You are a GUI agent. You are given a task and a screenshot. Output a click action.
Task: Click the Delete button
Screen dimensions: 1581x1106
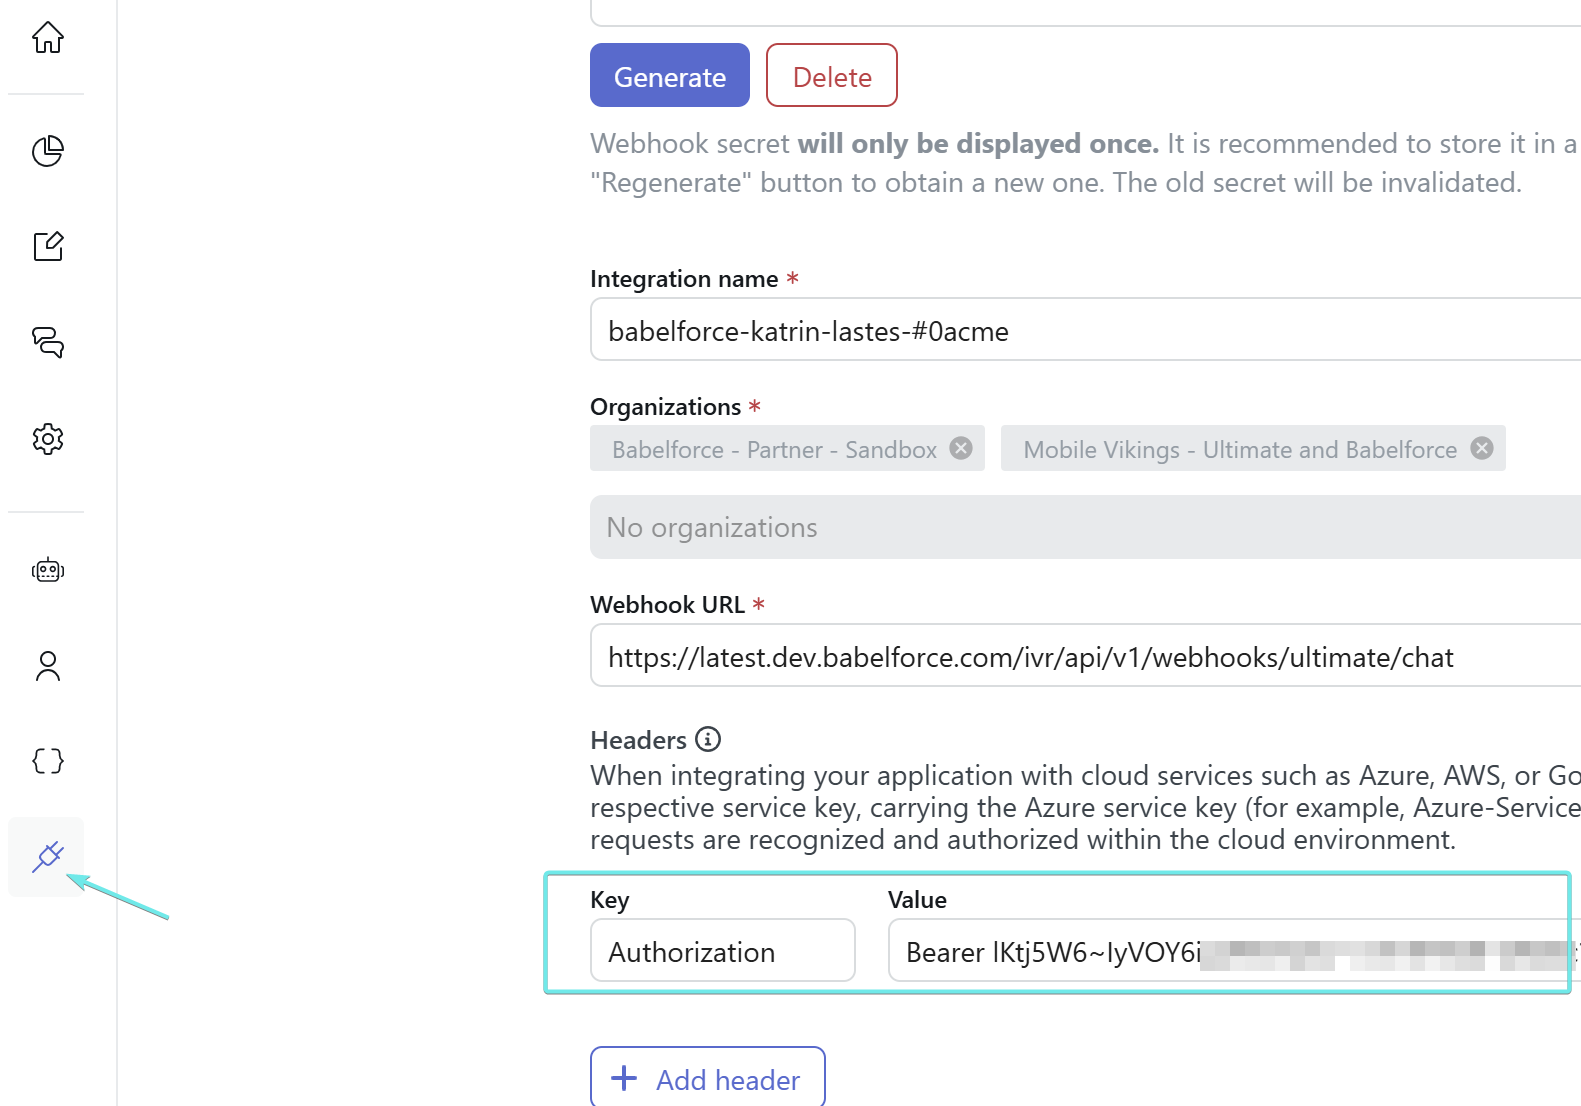click(831, 76)
